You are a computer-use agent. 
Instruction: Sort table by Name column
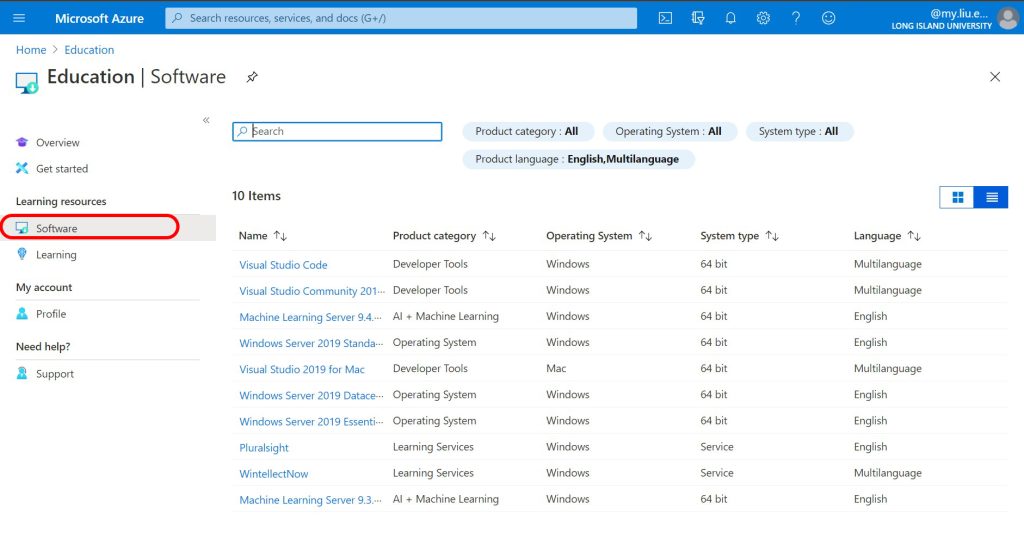(x=263, y=236)
